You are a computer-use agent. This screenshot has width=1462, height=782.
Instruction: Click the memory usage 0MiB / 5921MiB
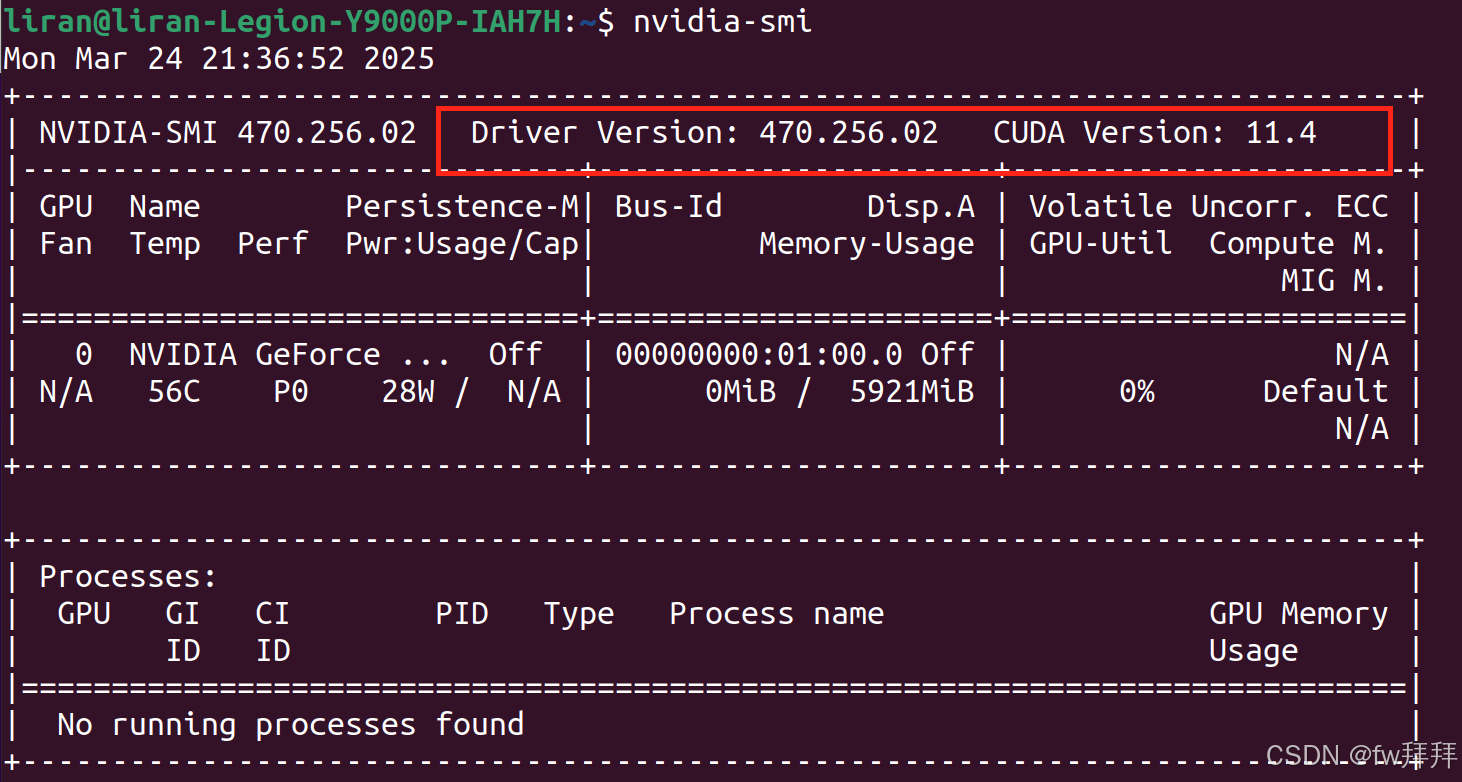[840, 391]
